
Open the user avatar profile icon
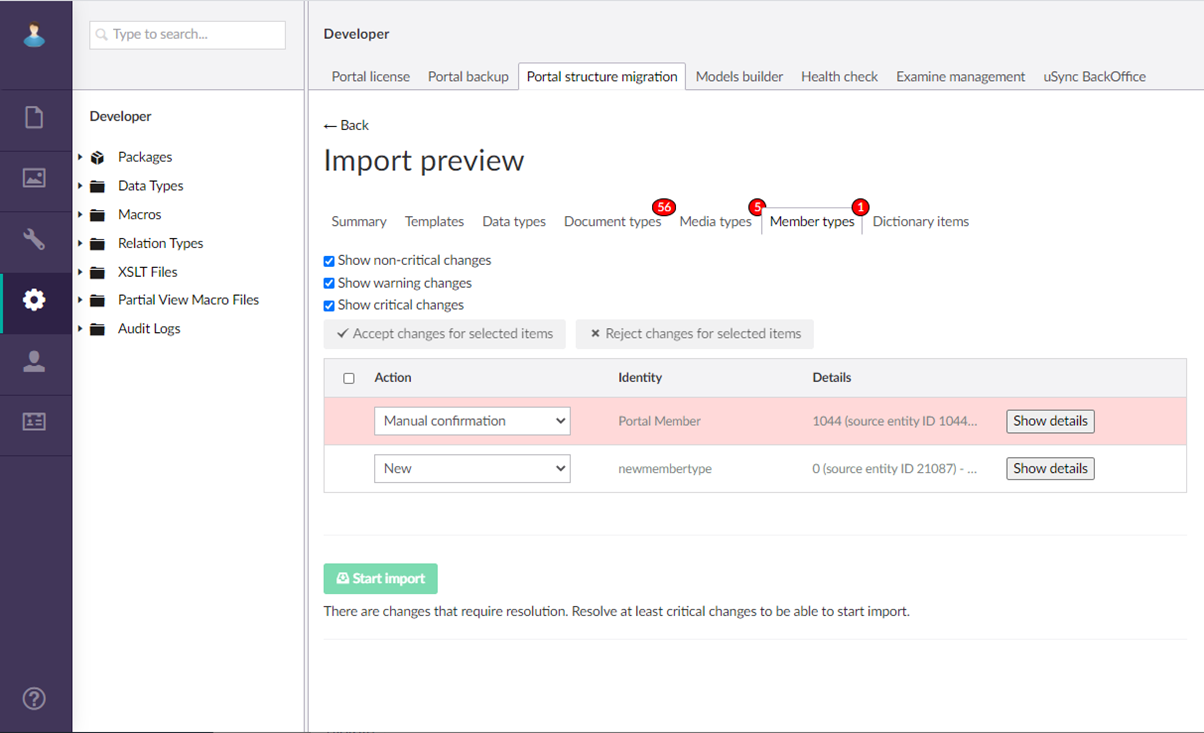(35, 35)
